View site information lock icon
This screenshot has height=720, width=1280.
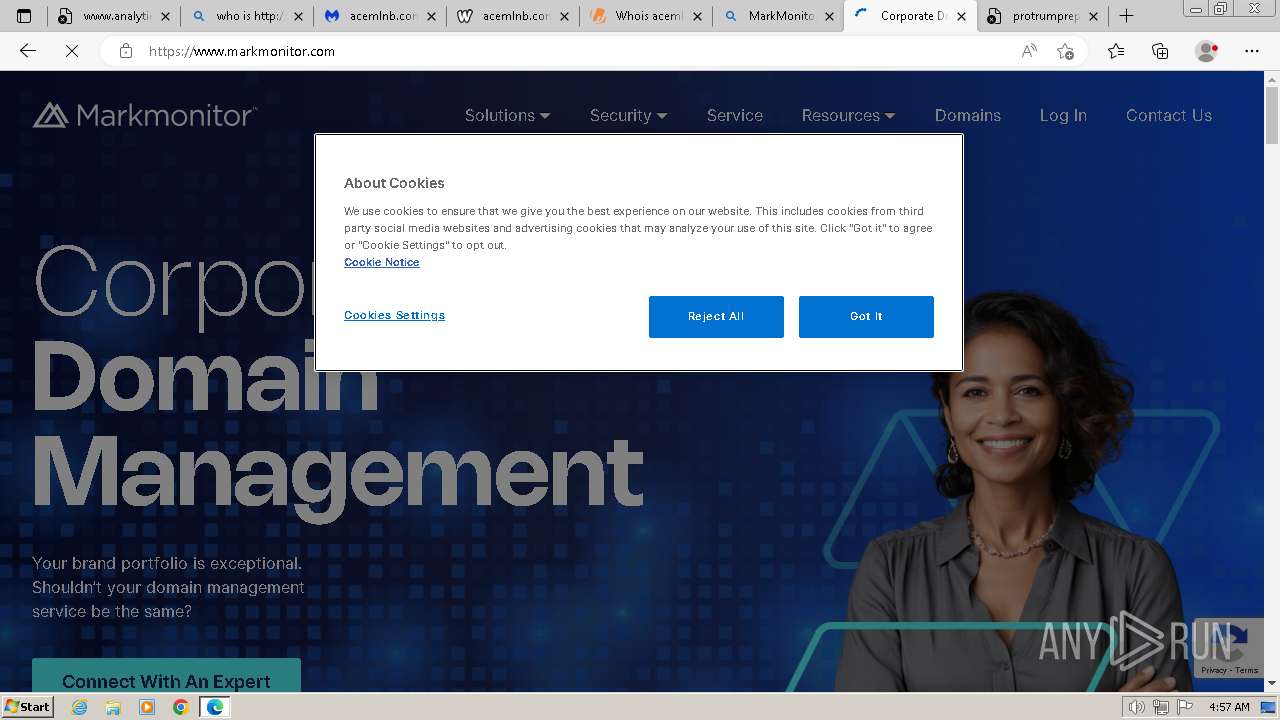[126, 51]
